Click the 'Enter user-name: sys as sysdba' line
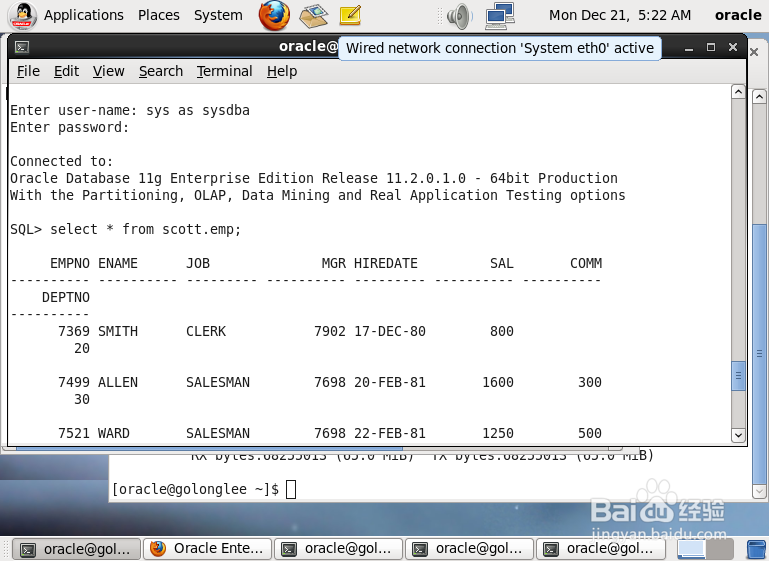Viewport: 769px width, 561px height. [x=129, y=110]
